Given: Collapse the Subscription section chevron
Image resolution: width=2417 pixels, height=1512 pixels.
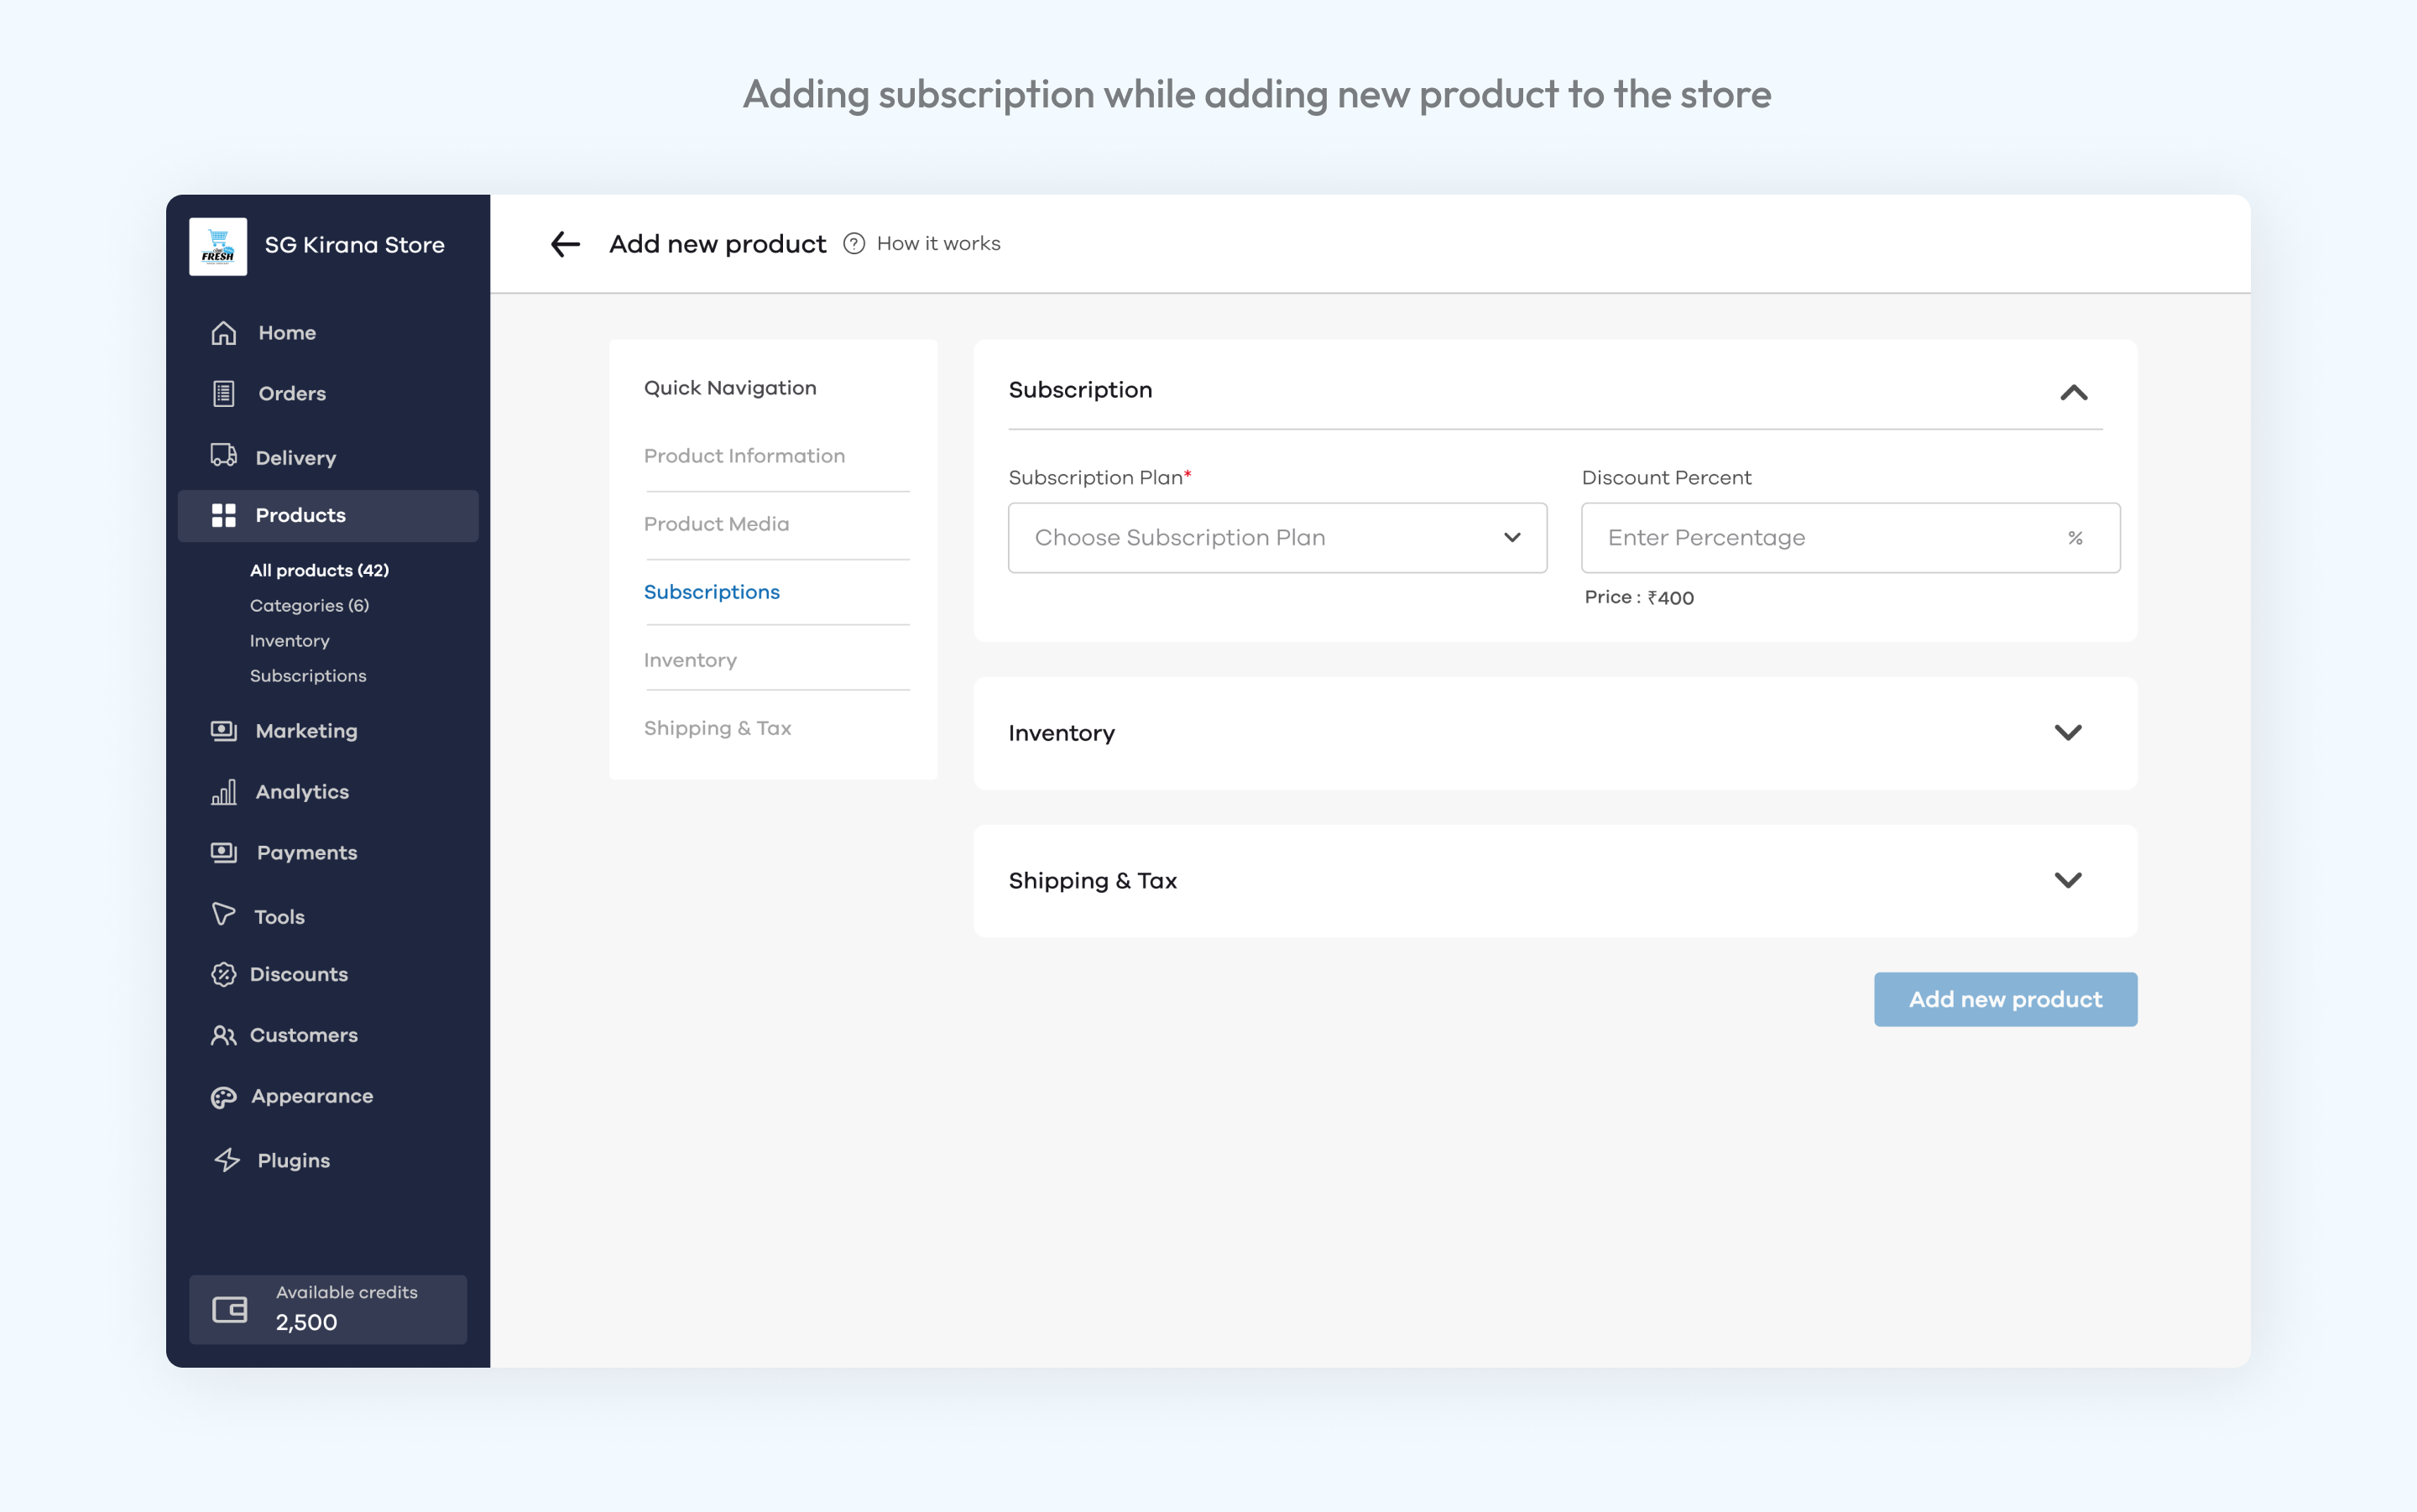Looking at the screenshot, I should coord(2074,393).
